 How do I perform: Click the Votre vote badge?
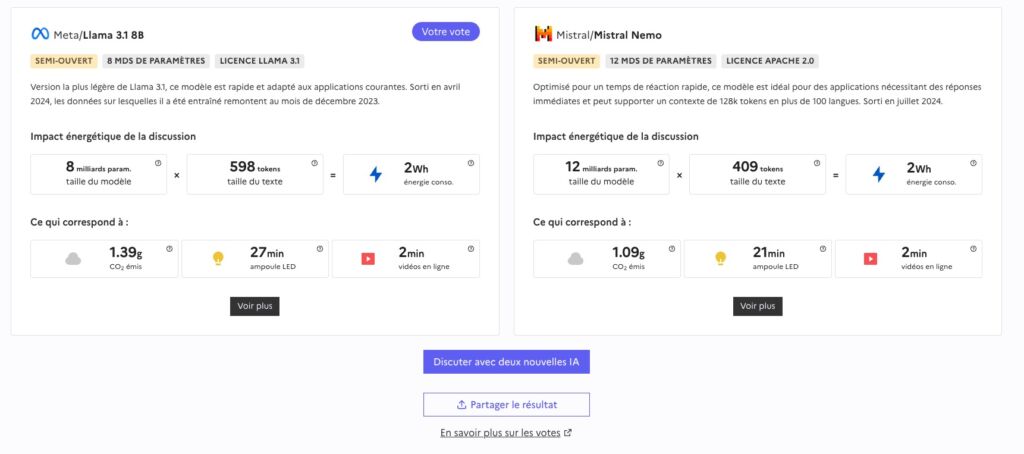446,32
